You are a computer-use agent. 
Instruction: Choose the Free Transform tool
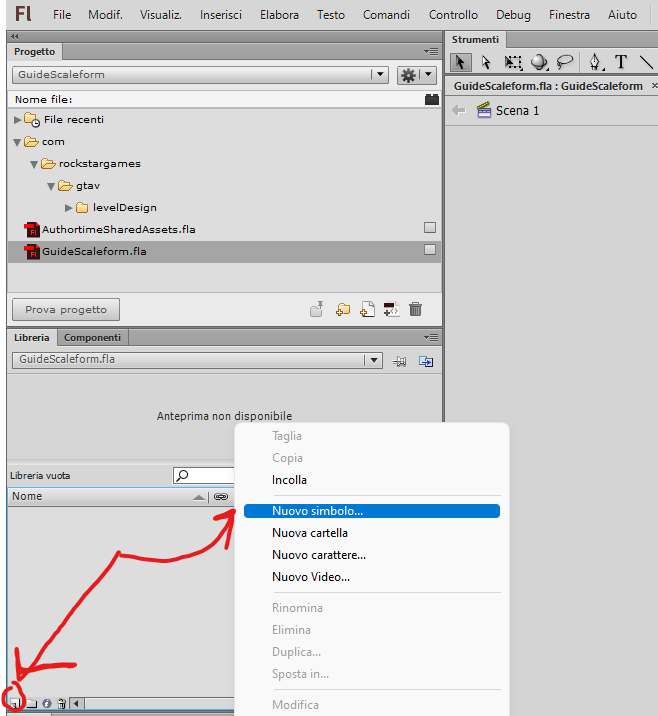coord(513,62)
